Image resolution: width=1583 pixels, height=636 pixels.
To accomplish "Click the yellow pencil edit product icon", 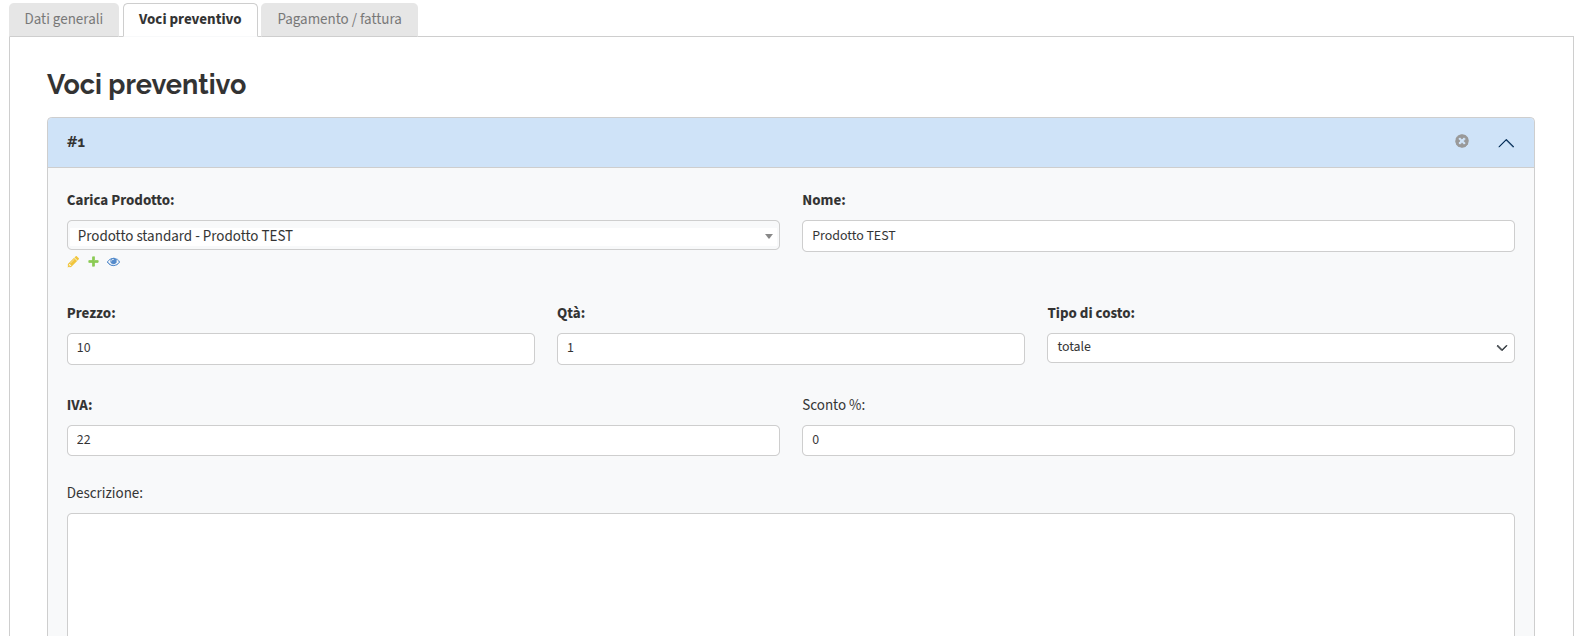I will pyautogui.click(x=73, y=262).
